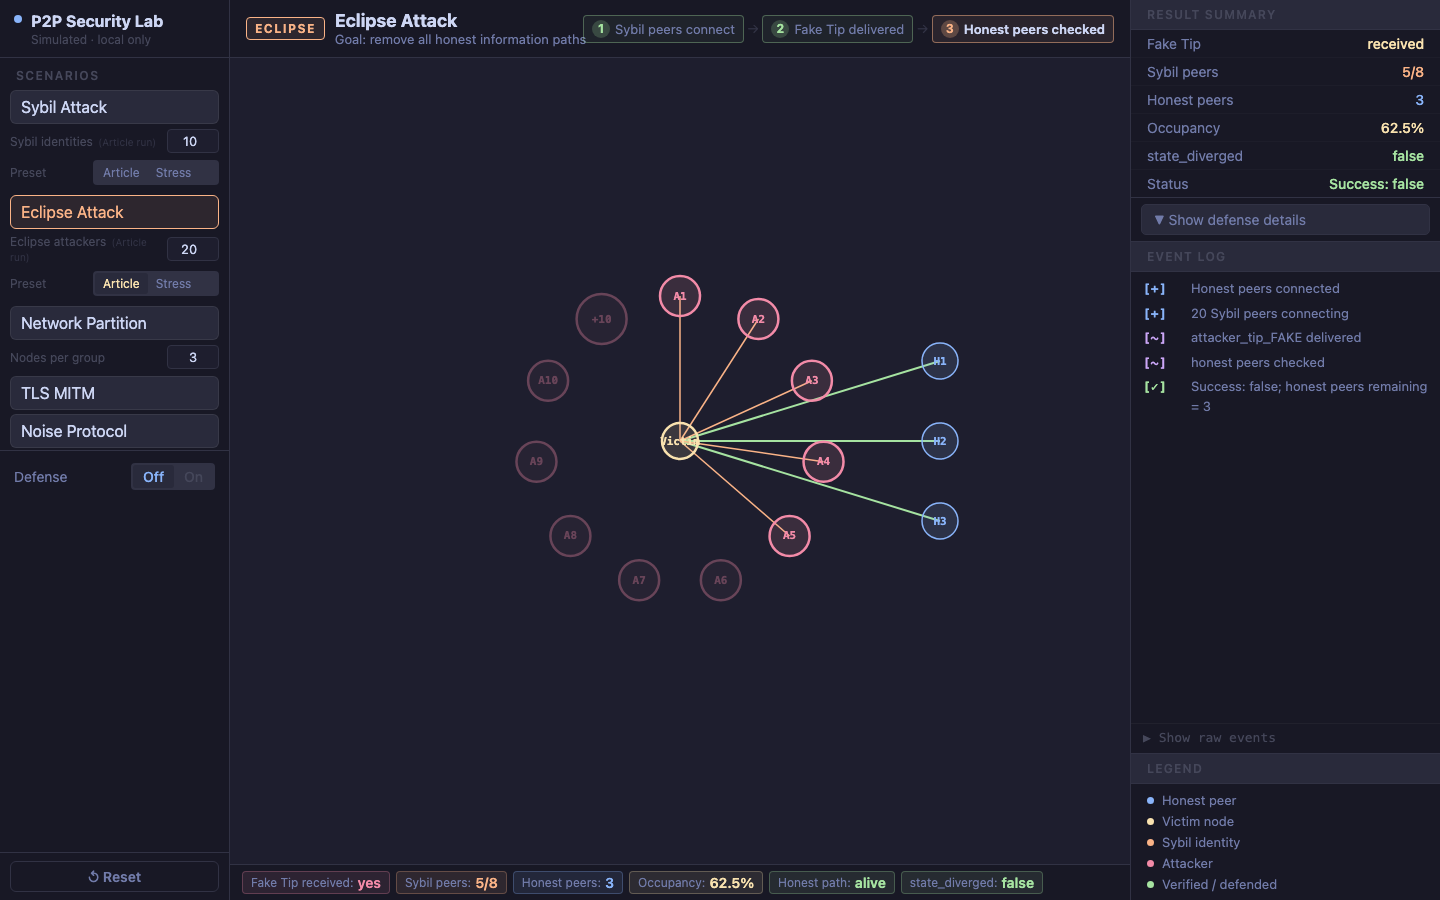Choose Article preset for Eclipse Attack
The width and height of the screenshot is (1440, 900).
pyautogui.click(x=121, y=284)
